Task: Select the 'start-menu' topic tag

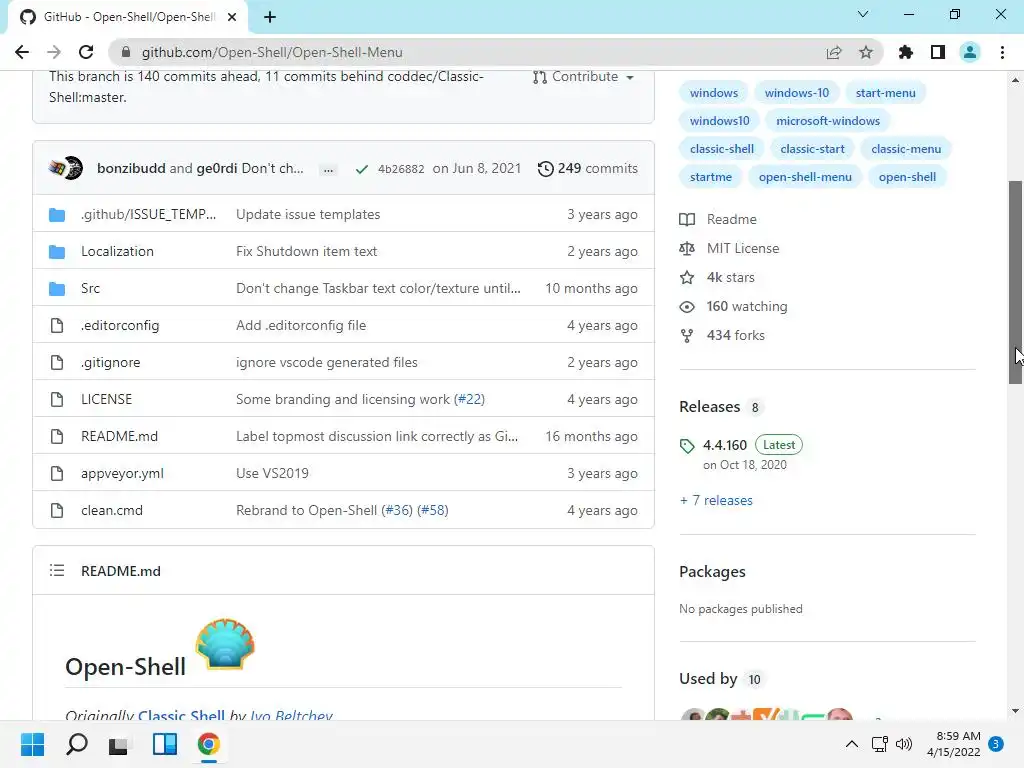Action: [886, 93]
